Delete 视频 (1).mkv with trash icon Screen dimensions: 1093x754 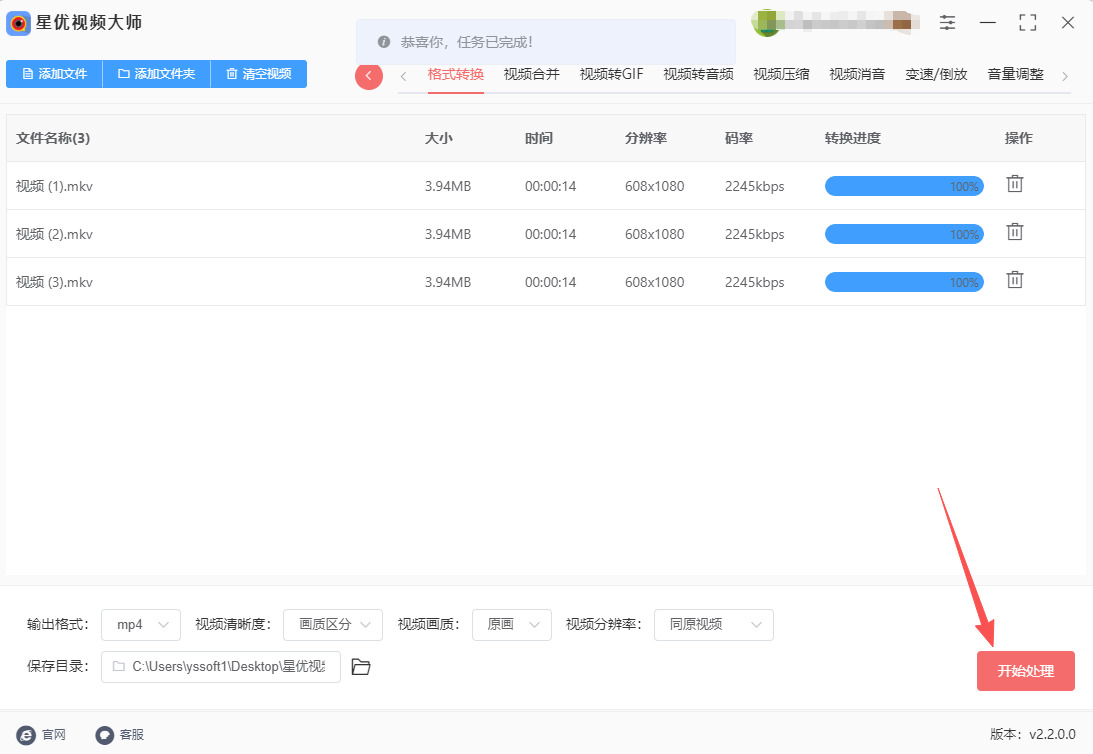[1014, 184]
